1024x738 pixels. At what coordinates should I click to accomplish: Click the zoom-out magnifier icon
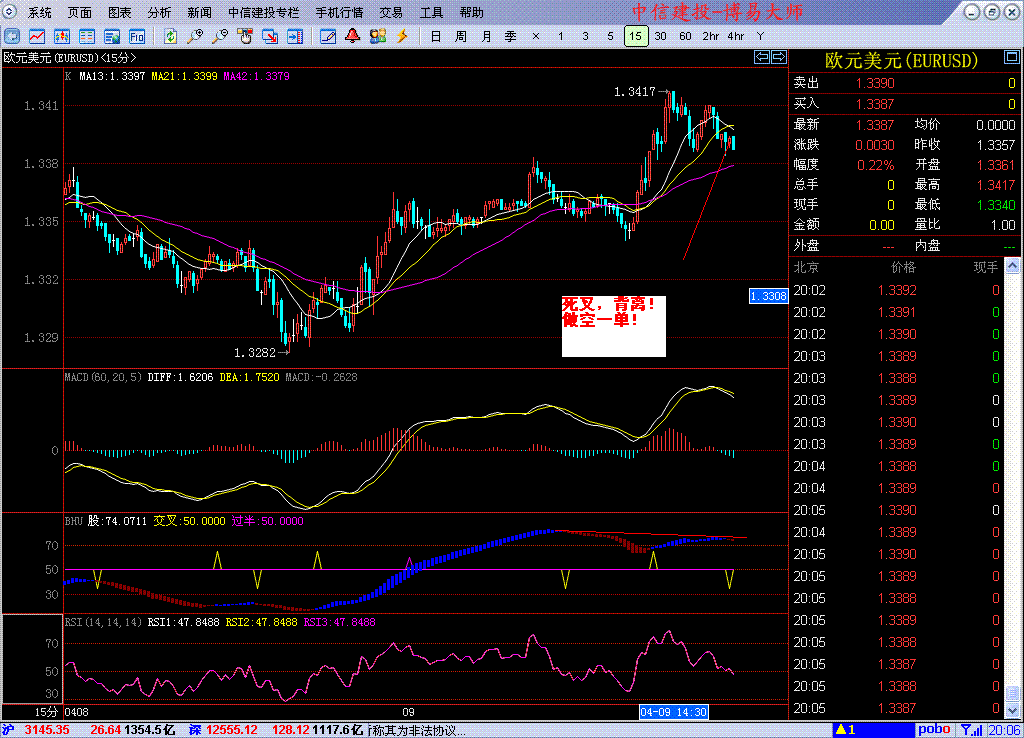[x=220, y=37]
